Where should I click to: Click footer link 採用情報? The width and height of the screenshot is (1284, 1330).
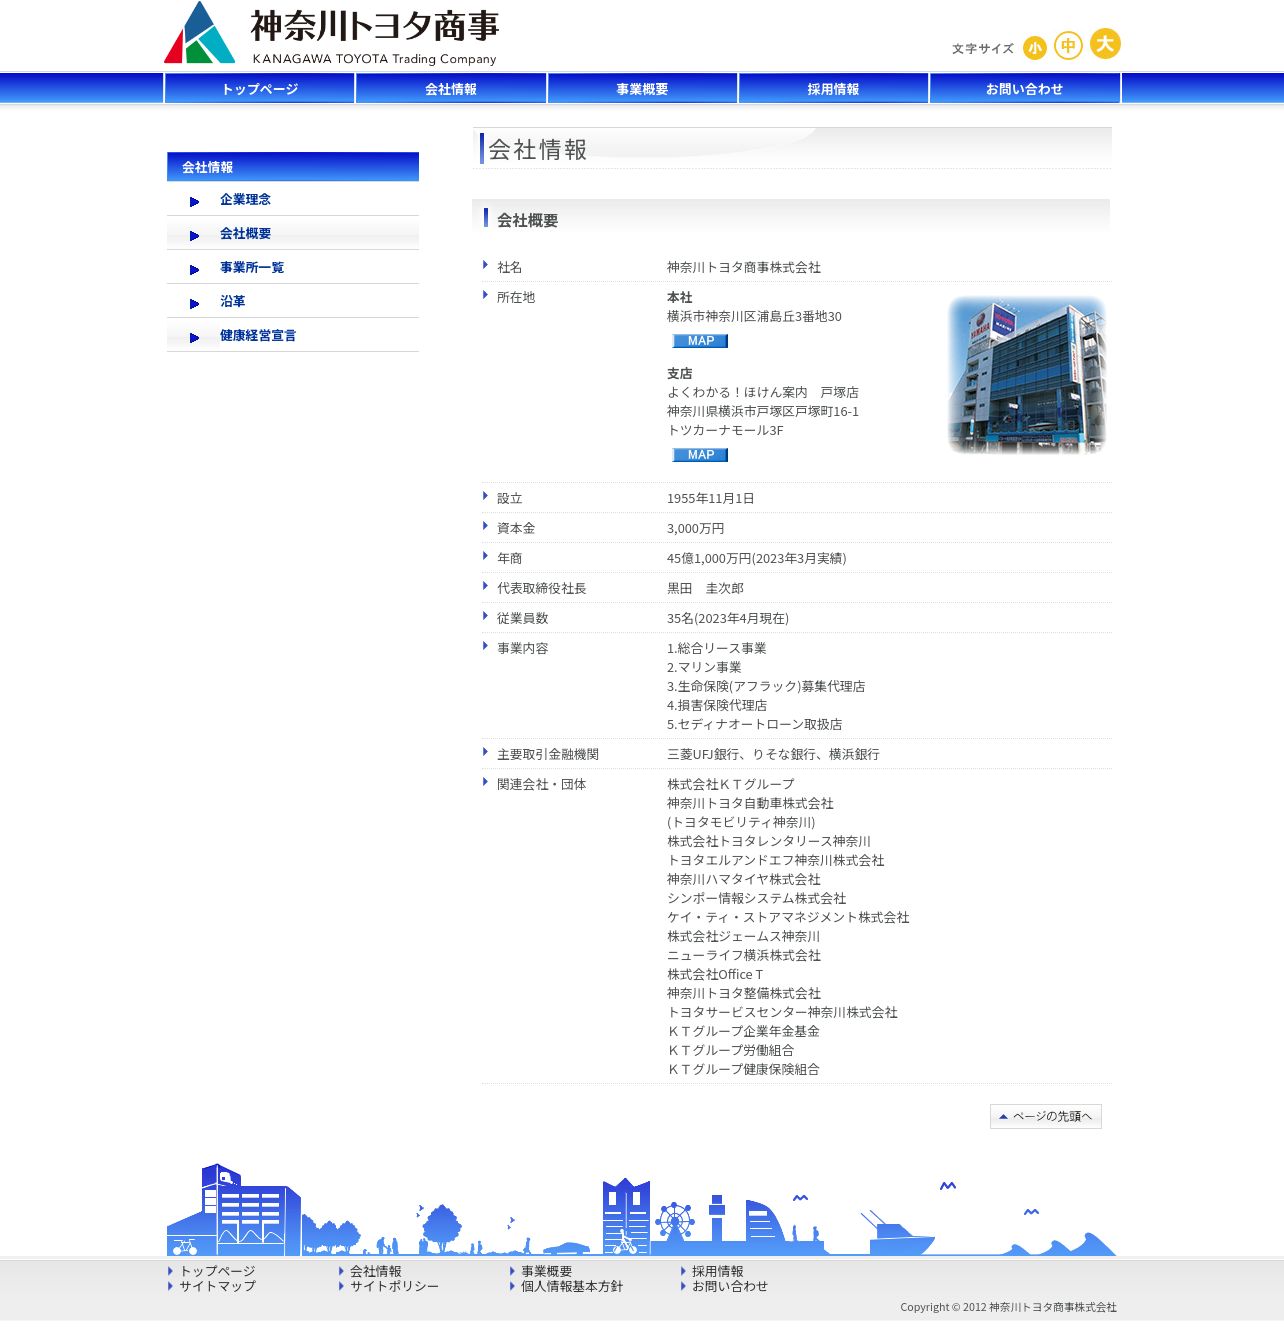(717, 1272)
